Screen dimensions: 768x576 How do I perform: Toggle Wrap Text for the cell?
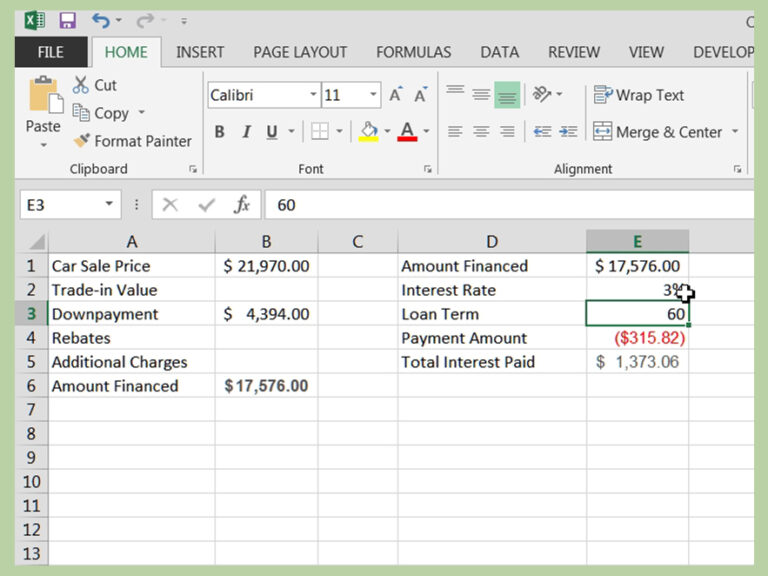coord(639,95)
